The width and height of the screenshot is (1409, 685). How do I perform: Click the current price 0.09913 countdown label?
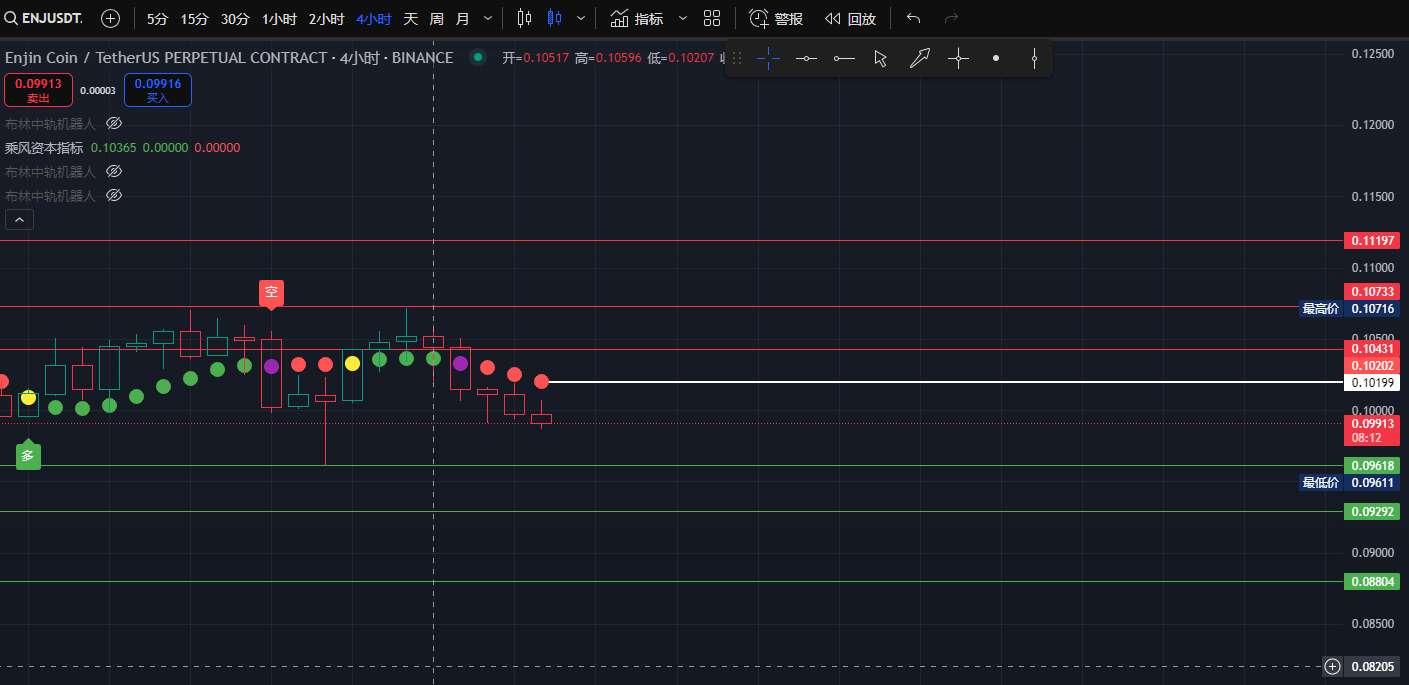tap(1372, 430)
